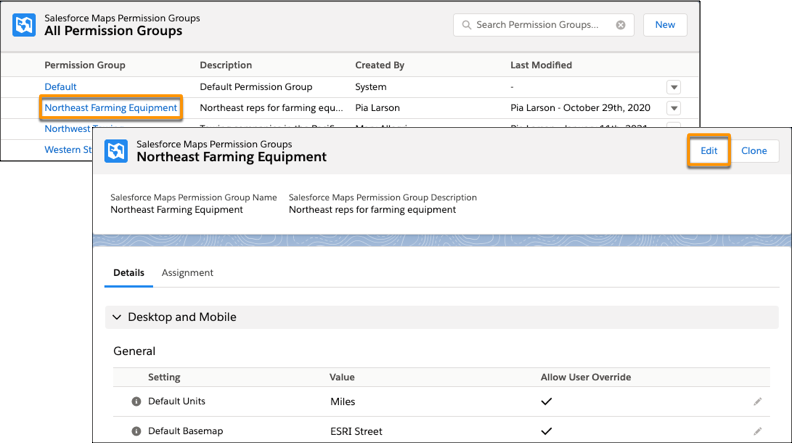The width and height of the screenshot is (792, 443).
Task: Click the info icon next to Default Units
Action: pyautogui.click(x=136, y=402)
